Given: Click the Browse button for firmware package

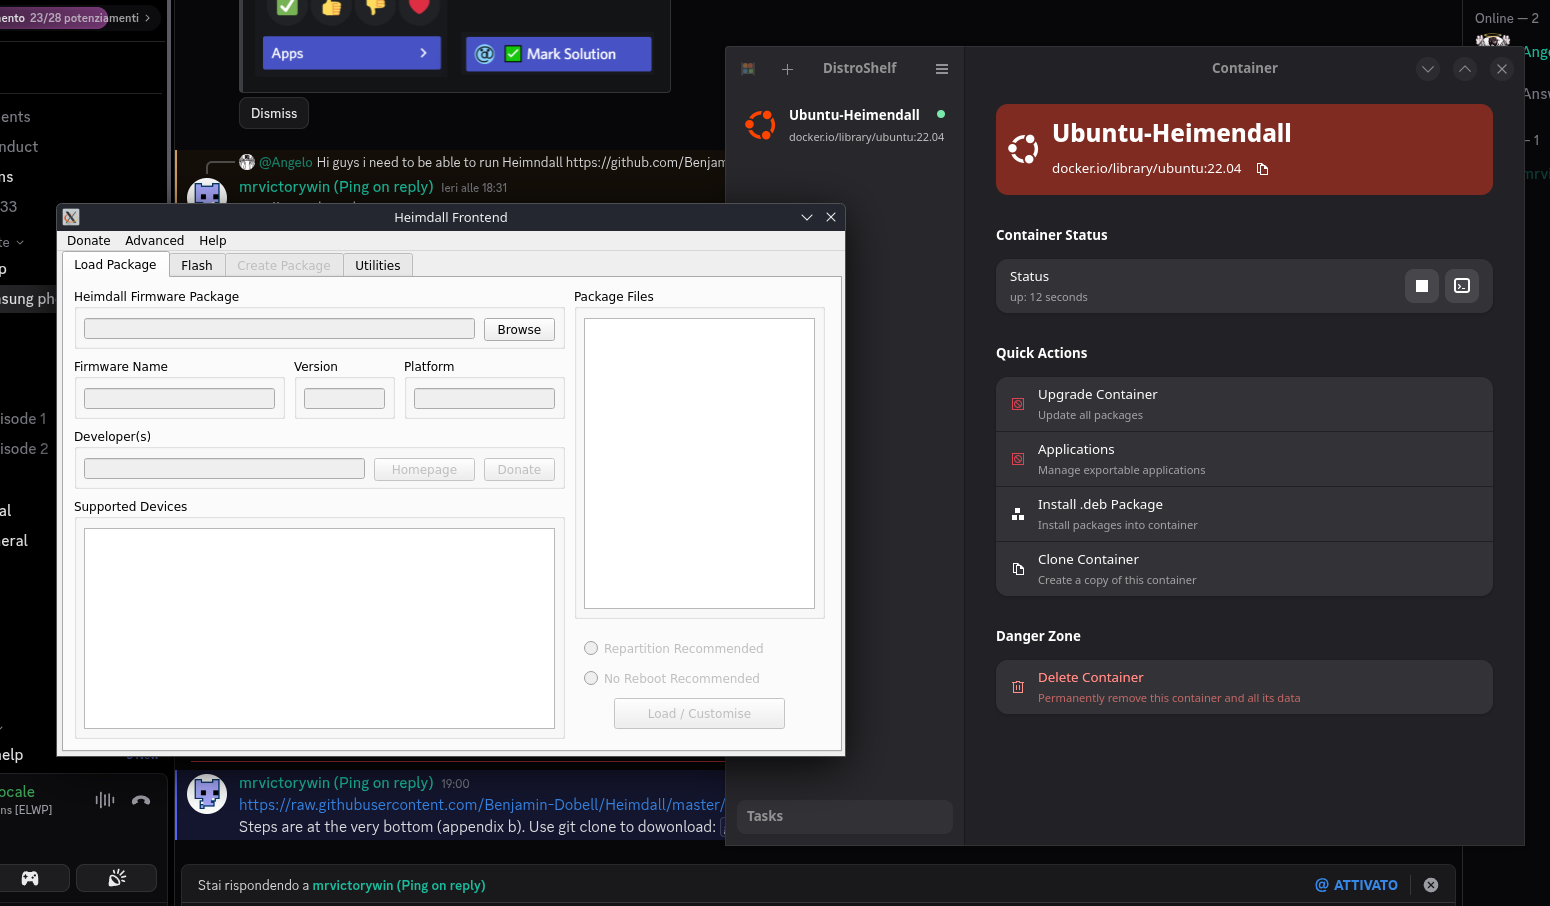Looking at the screenshot, I should coord(519,329).
